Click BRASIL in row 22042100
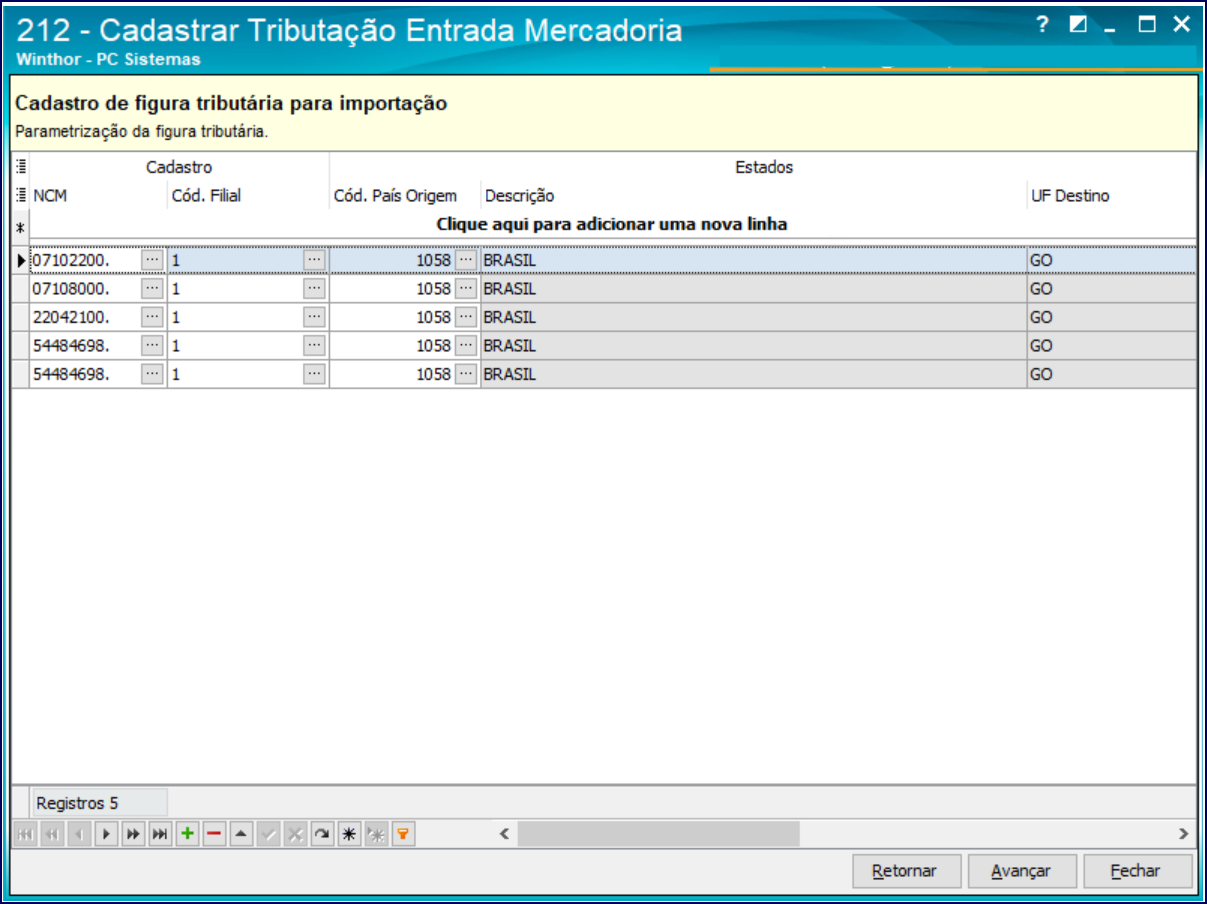1207x904 pixels. (510, 317)
